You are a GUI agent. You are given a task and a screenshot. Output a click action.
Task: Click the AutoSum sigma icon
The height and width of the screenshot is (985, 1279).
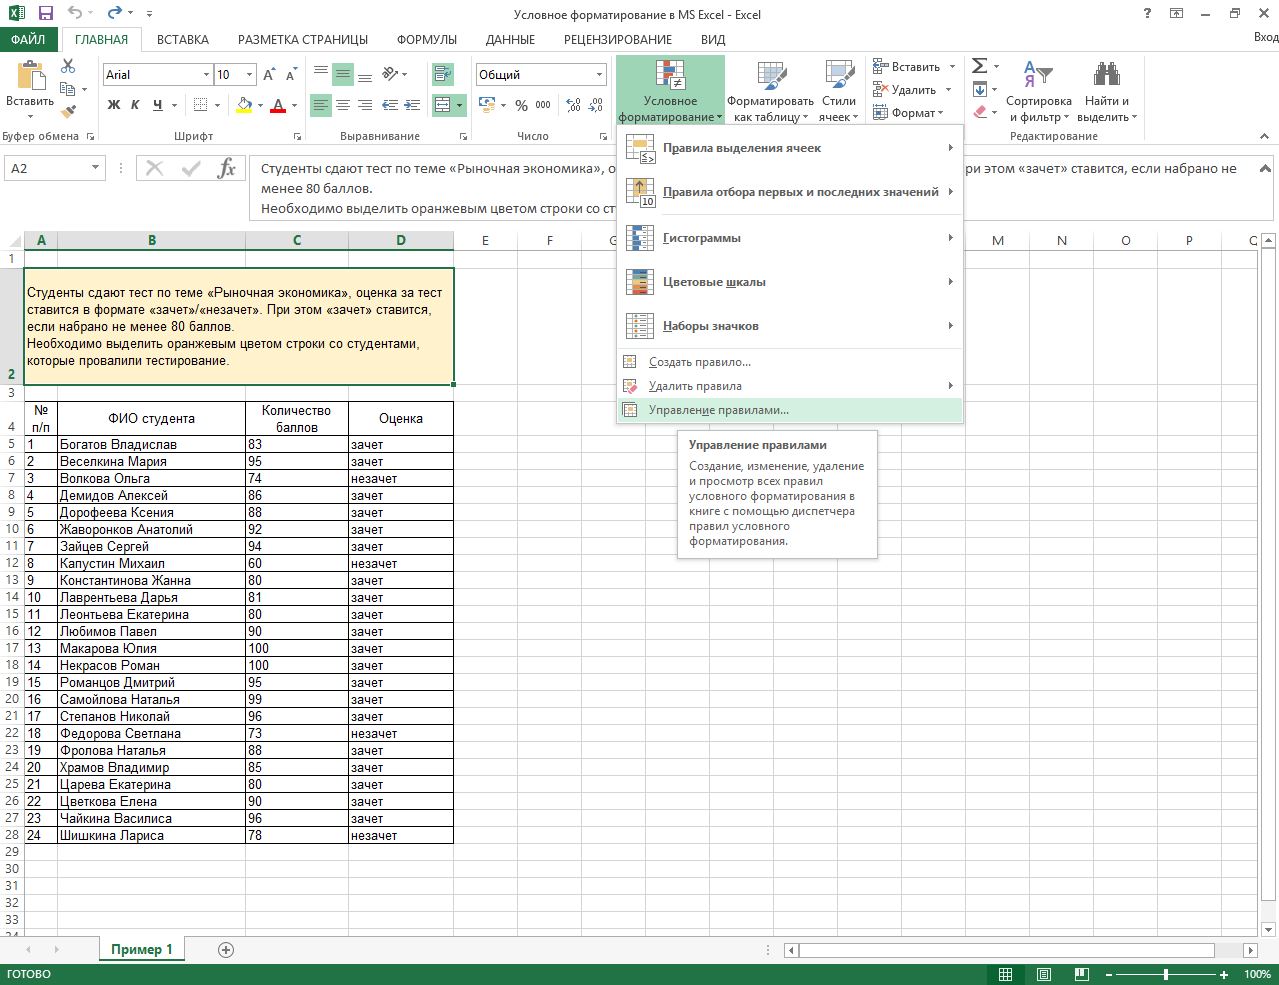980,66
